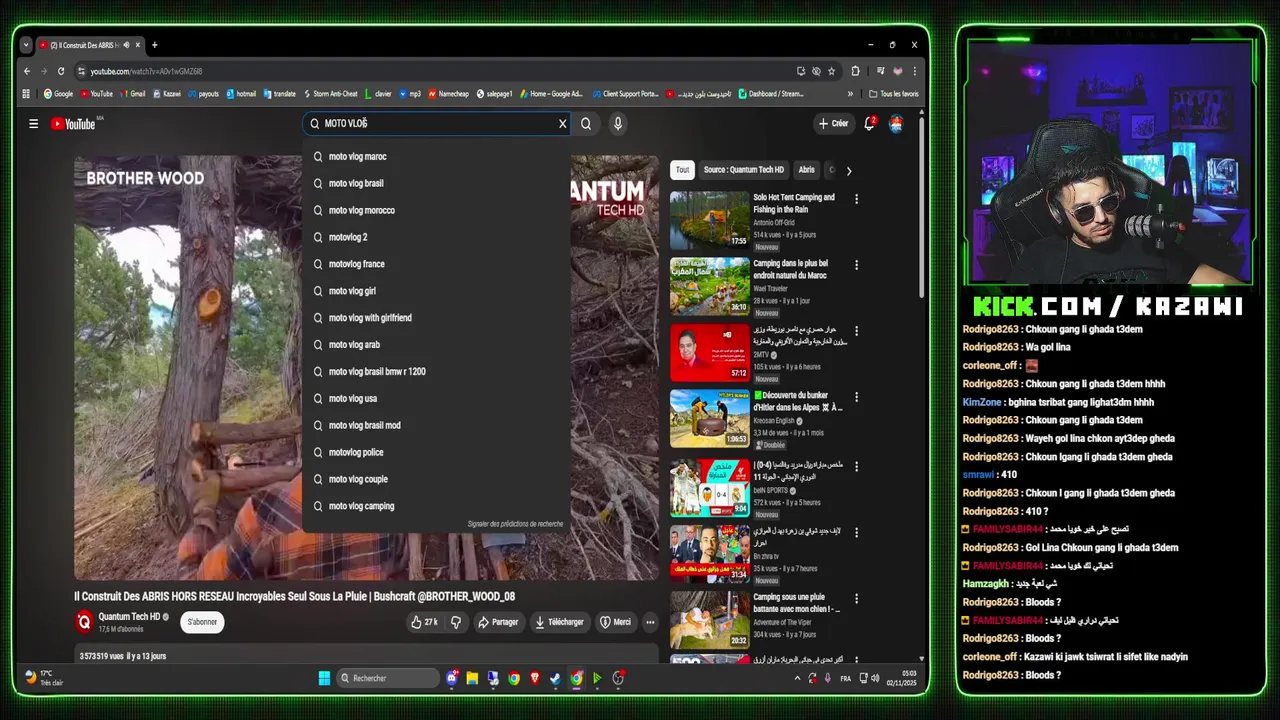Screen dimensions: 1280x720
Task: Bookmark this page with star icon
Action: tap(831, 71)
